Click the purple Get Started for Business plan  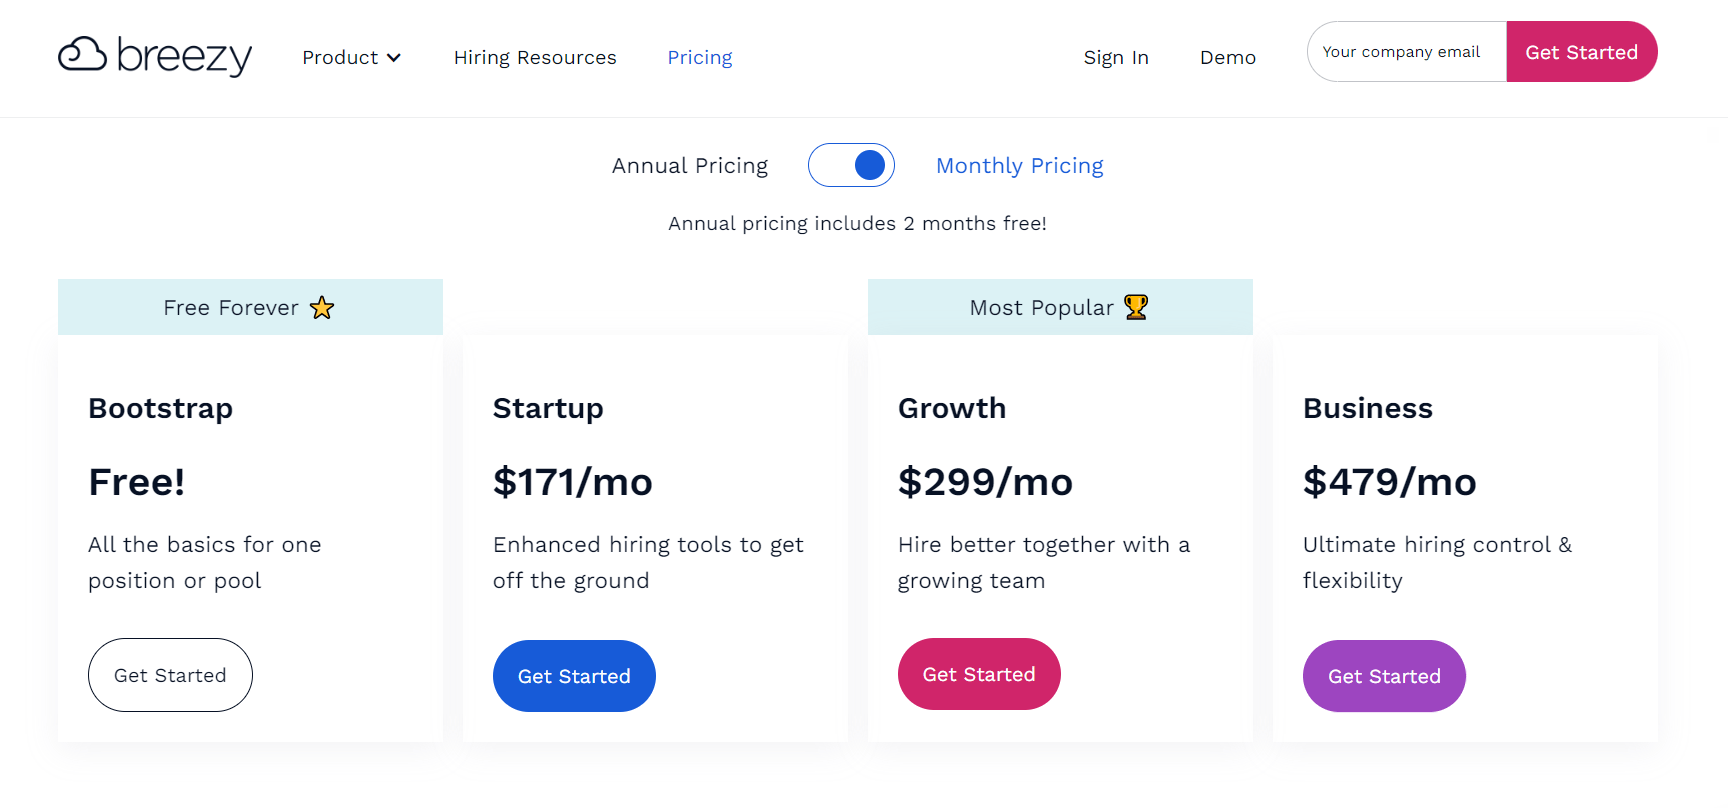(x=1384, y=676)
